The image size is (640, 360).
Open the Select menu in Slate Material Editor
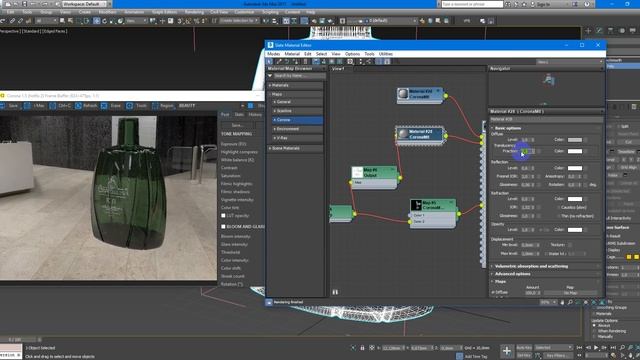(x=321, y=54)
